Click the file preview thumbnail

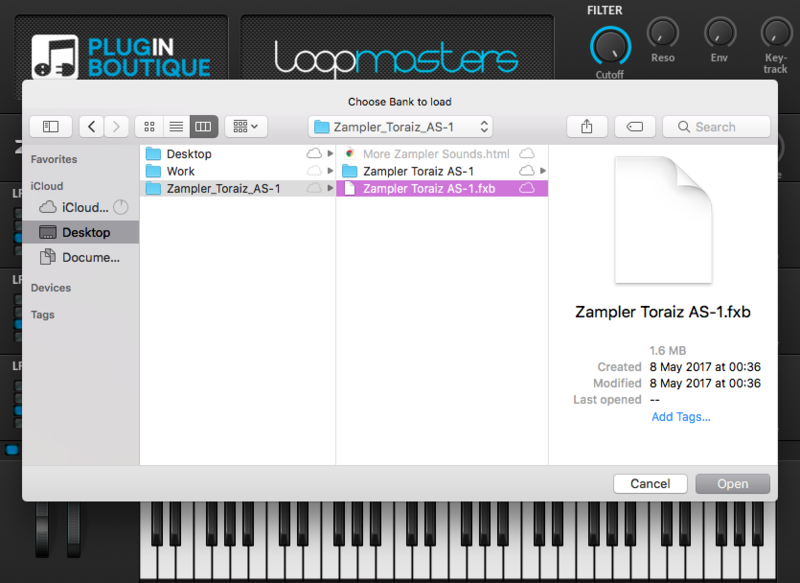(663, 220)
